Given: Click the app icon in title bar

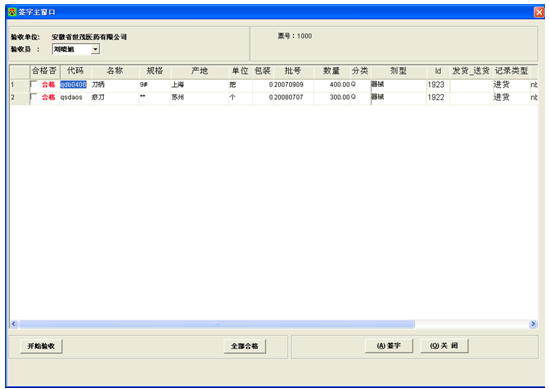Looking at the screenshot, I should pos(12,12).
